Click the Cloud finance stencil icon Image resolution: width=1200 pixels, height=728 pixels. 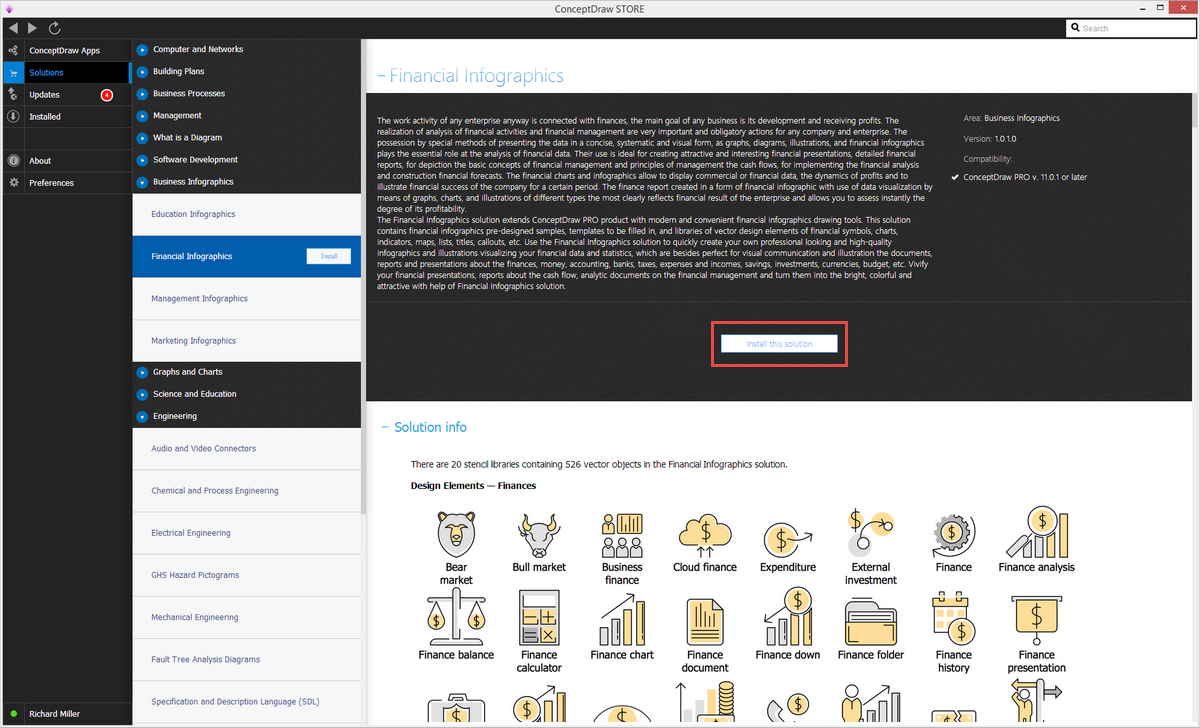(705, 535)
